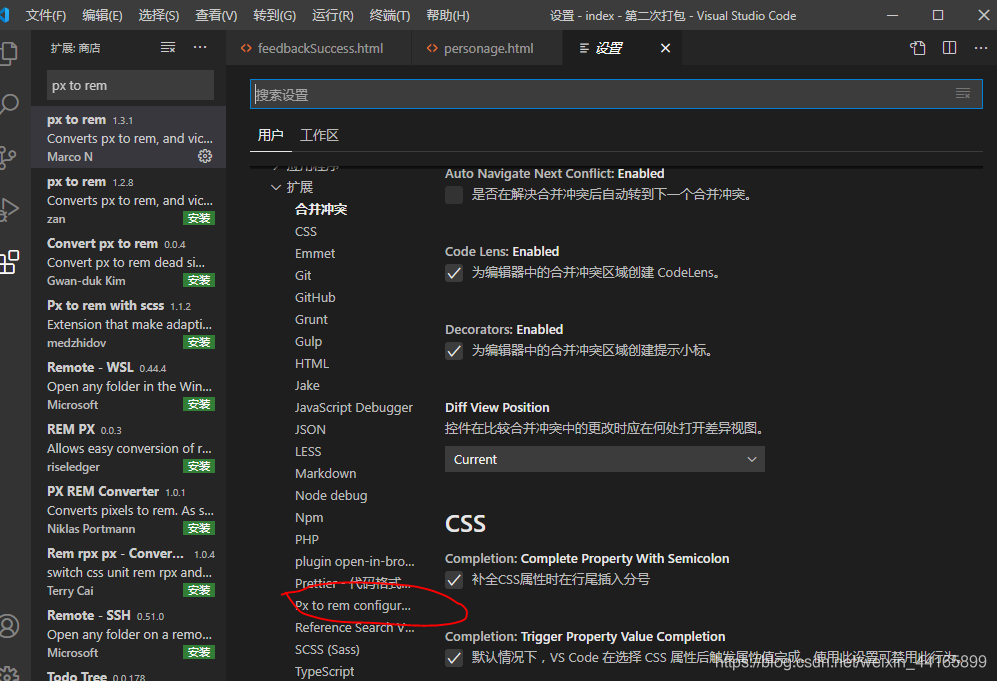Open the Explorer view in activity bar
The image size is (997, 681).
pos(8,53)
